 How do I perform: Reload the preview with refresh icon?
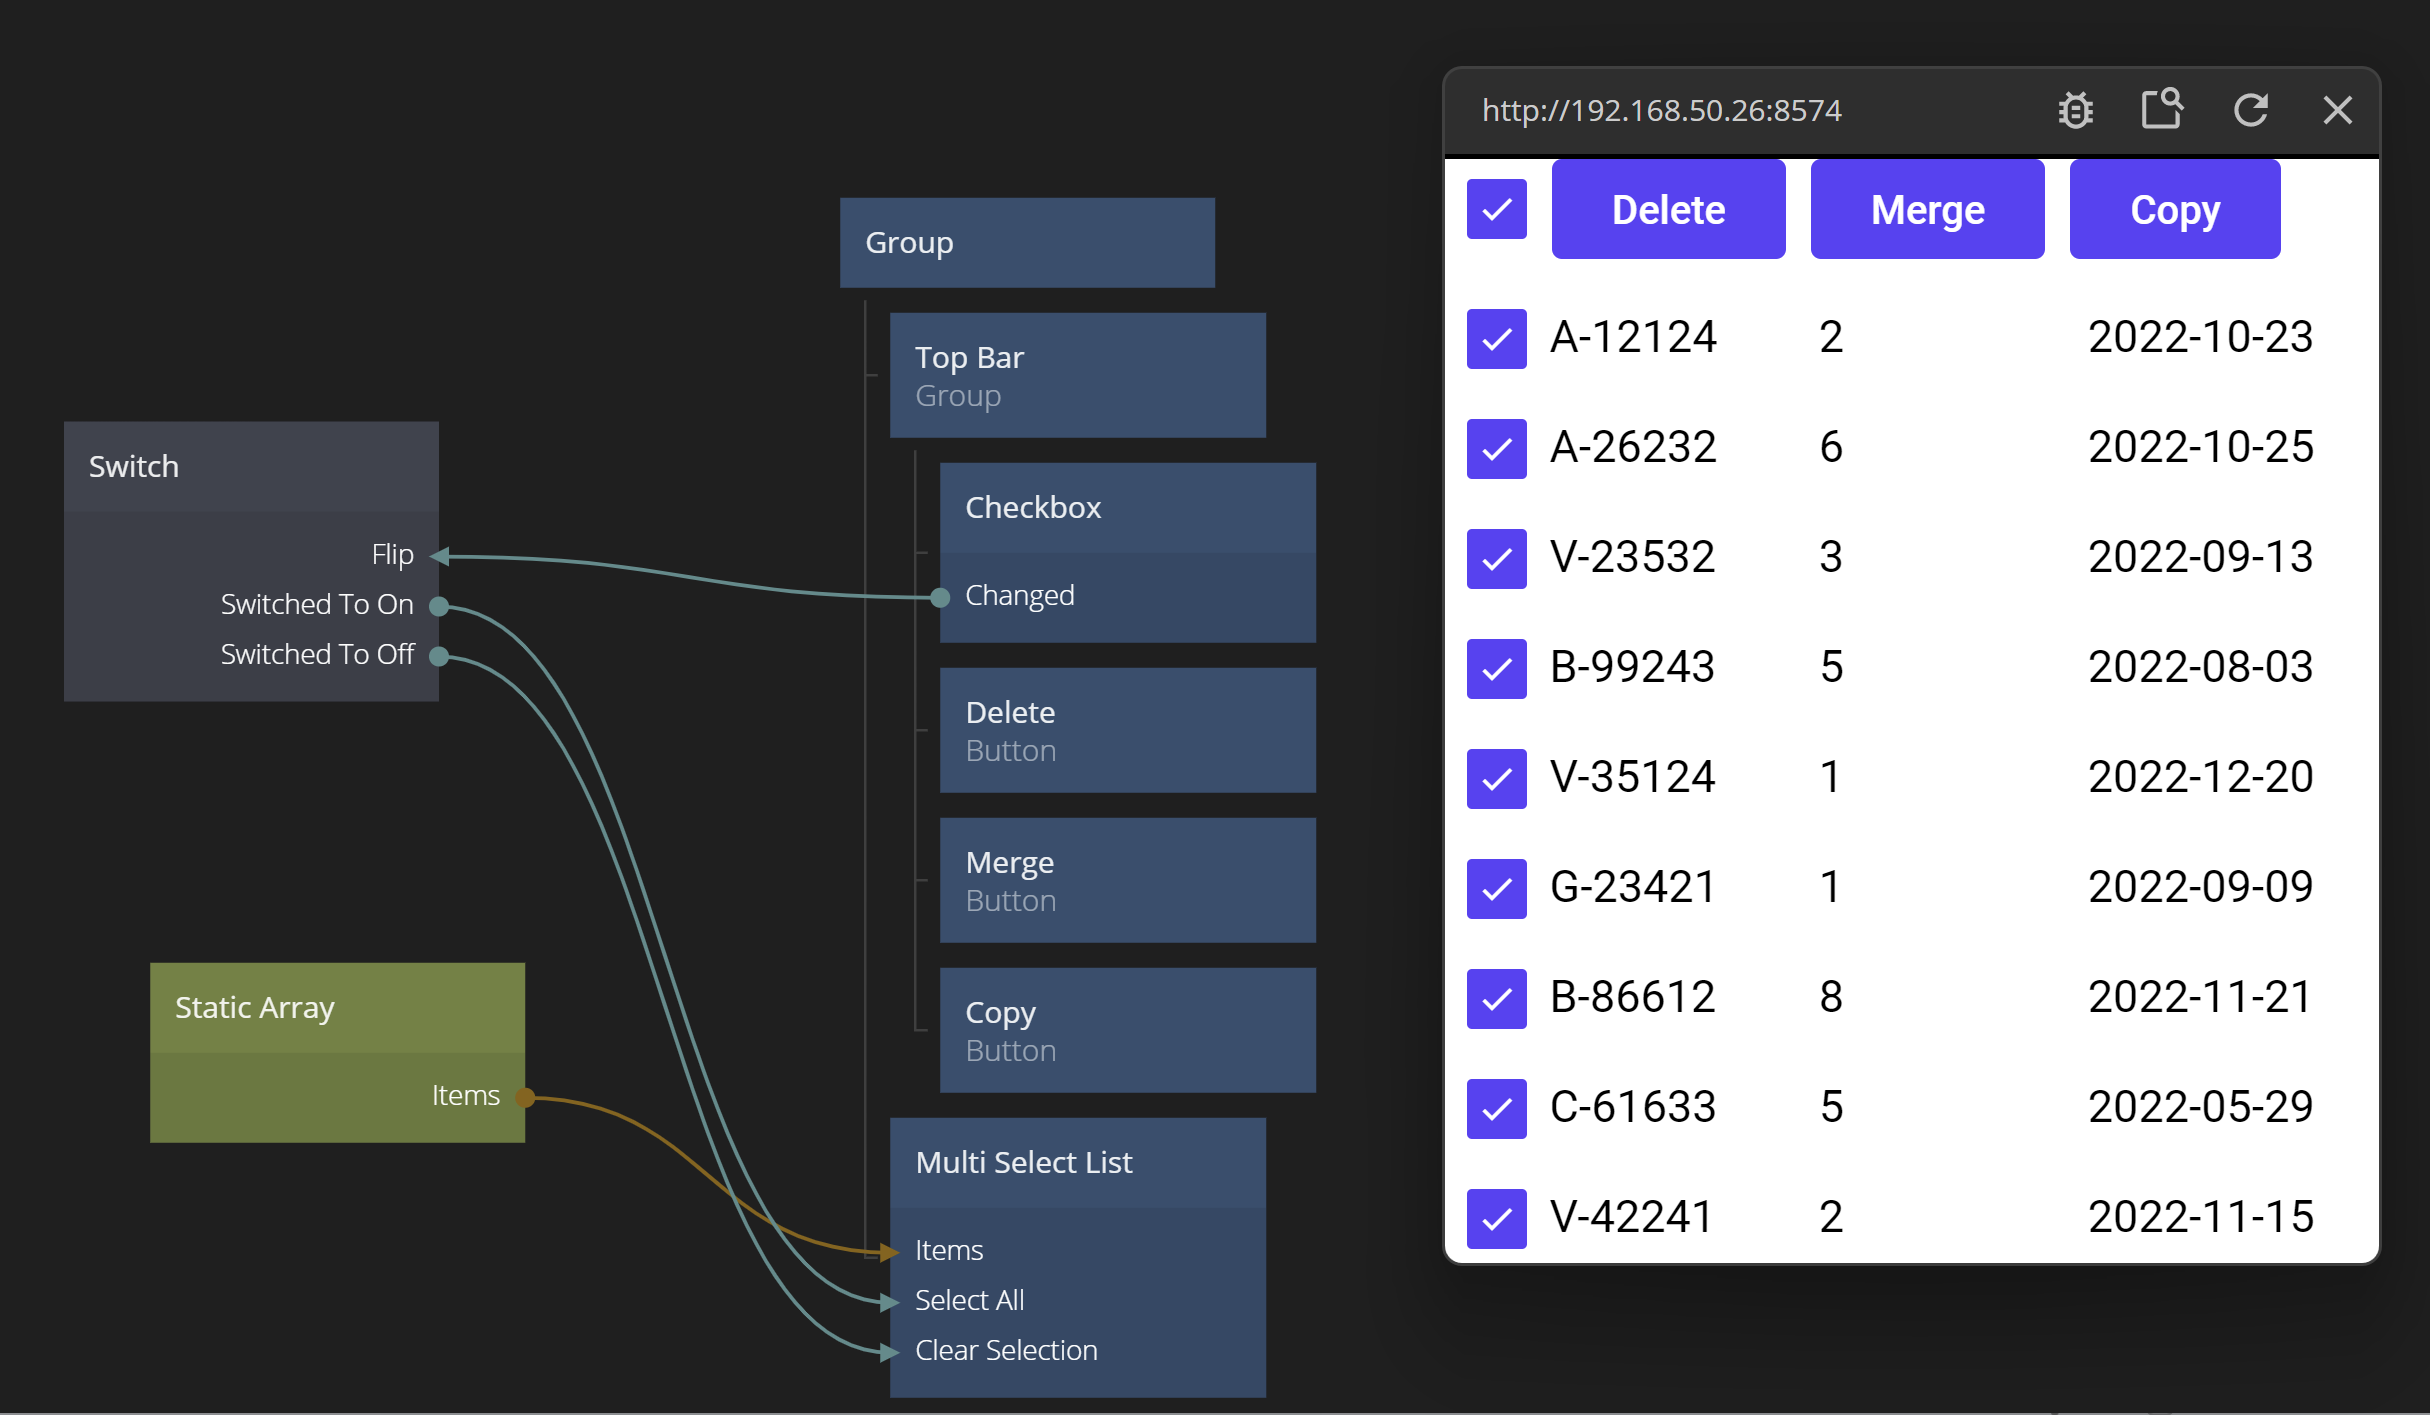pyautogui.click(x=2250, y=110)
